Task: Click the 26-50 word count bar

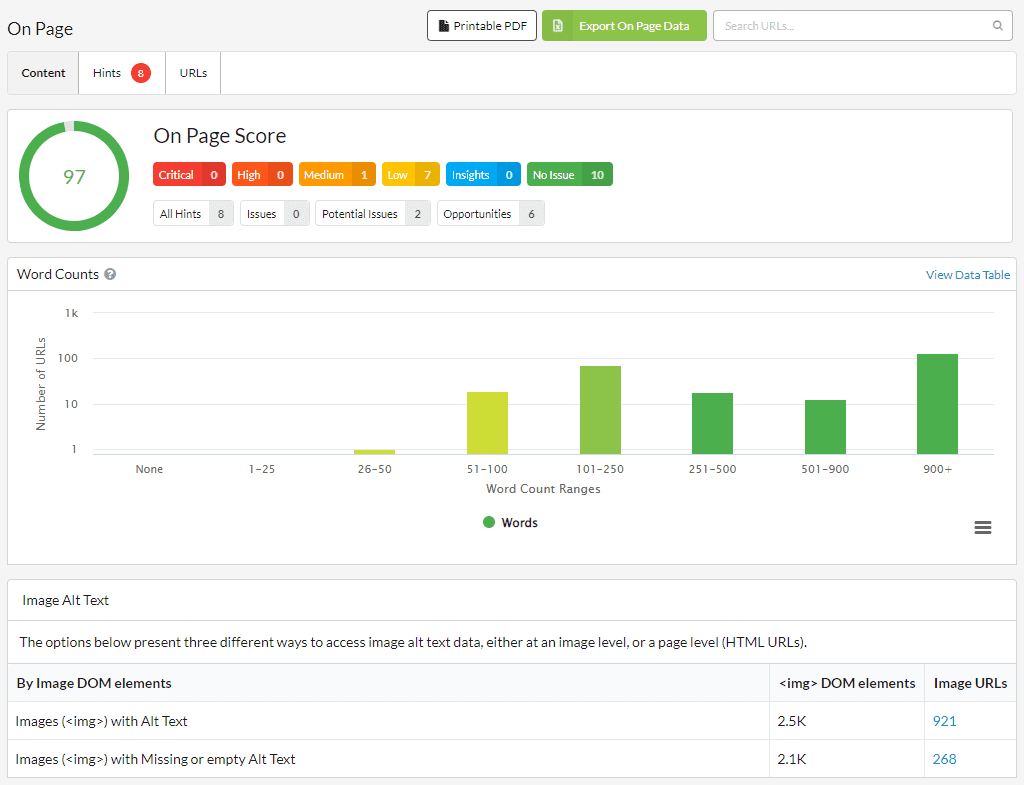Action: click(375, 452)
